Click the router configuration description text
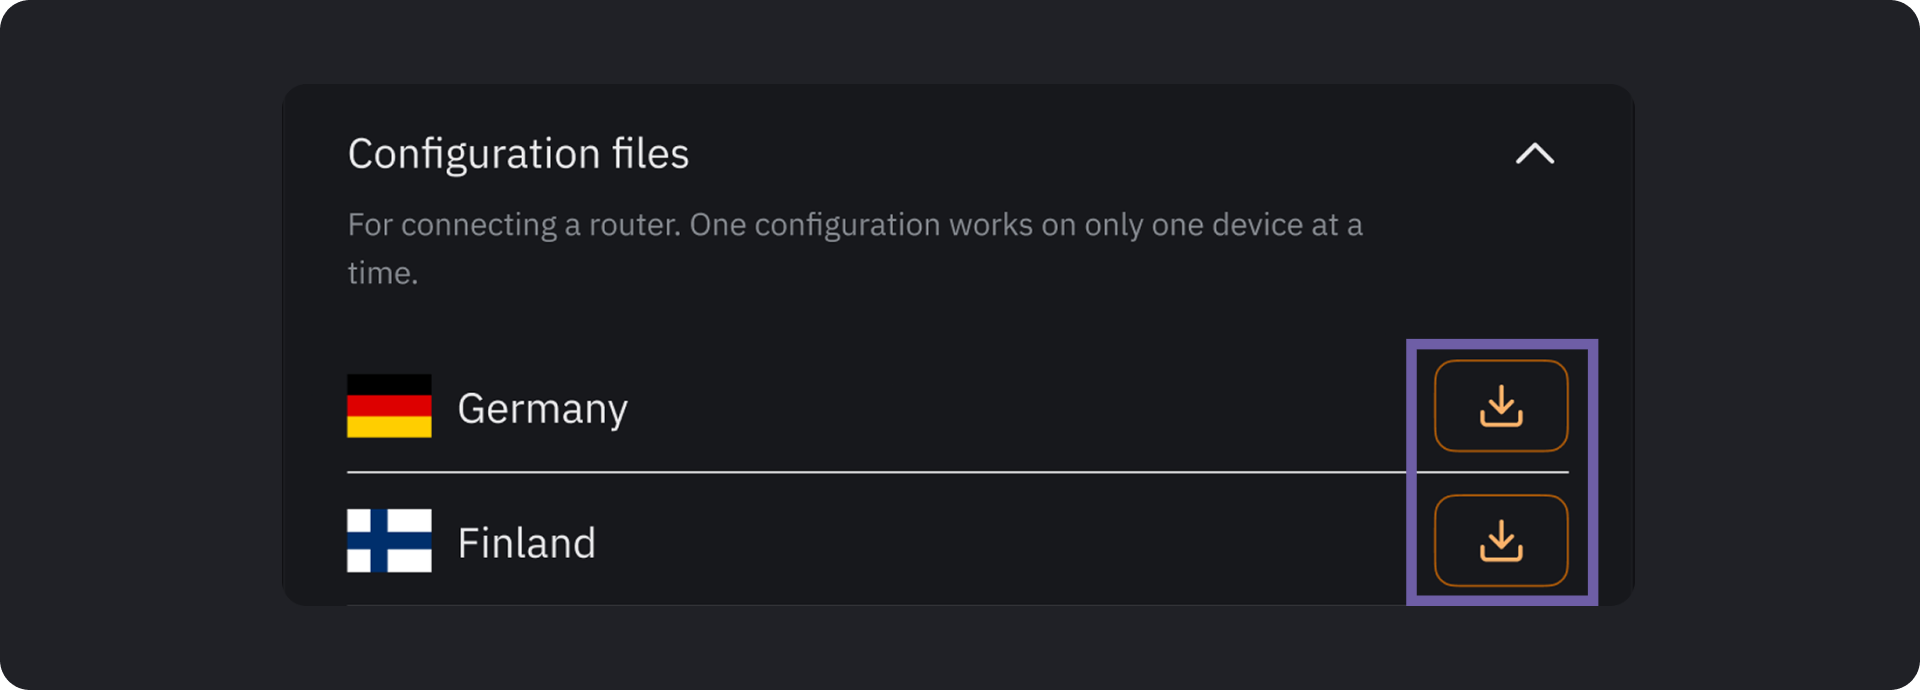Viewport: 1920px width, 690px height. coord(854,226)
